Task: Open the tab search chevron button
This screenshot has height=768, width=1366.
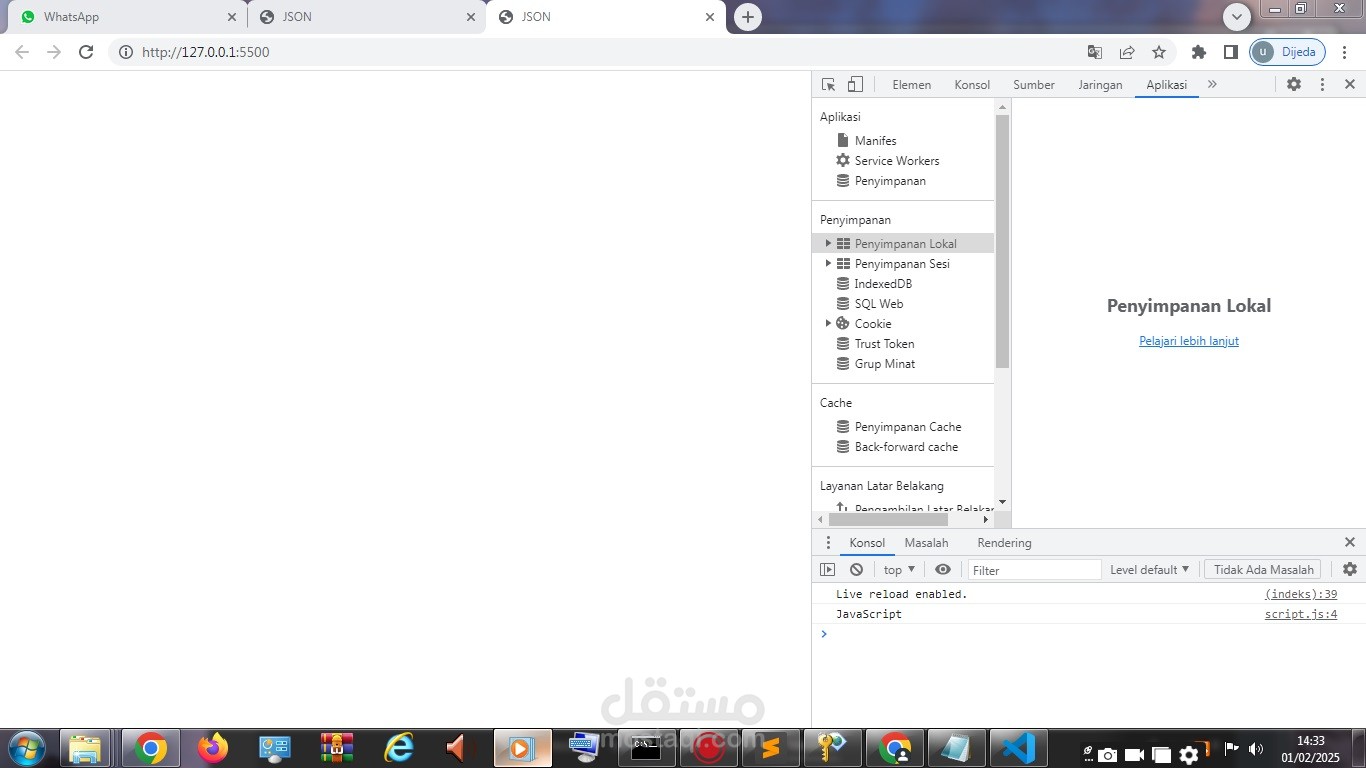Action: click(1237, 16)
